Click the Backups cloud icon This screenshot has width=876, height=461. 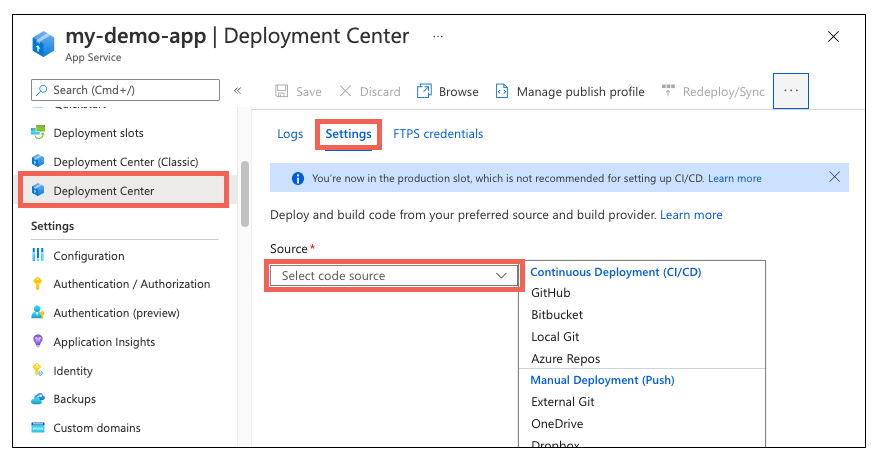pos(37,399)
